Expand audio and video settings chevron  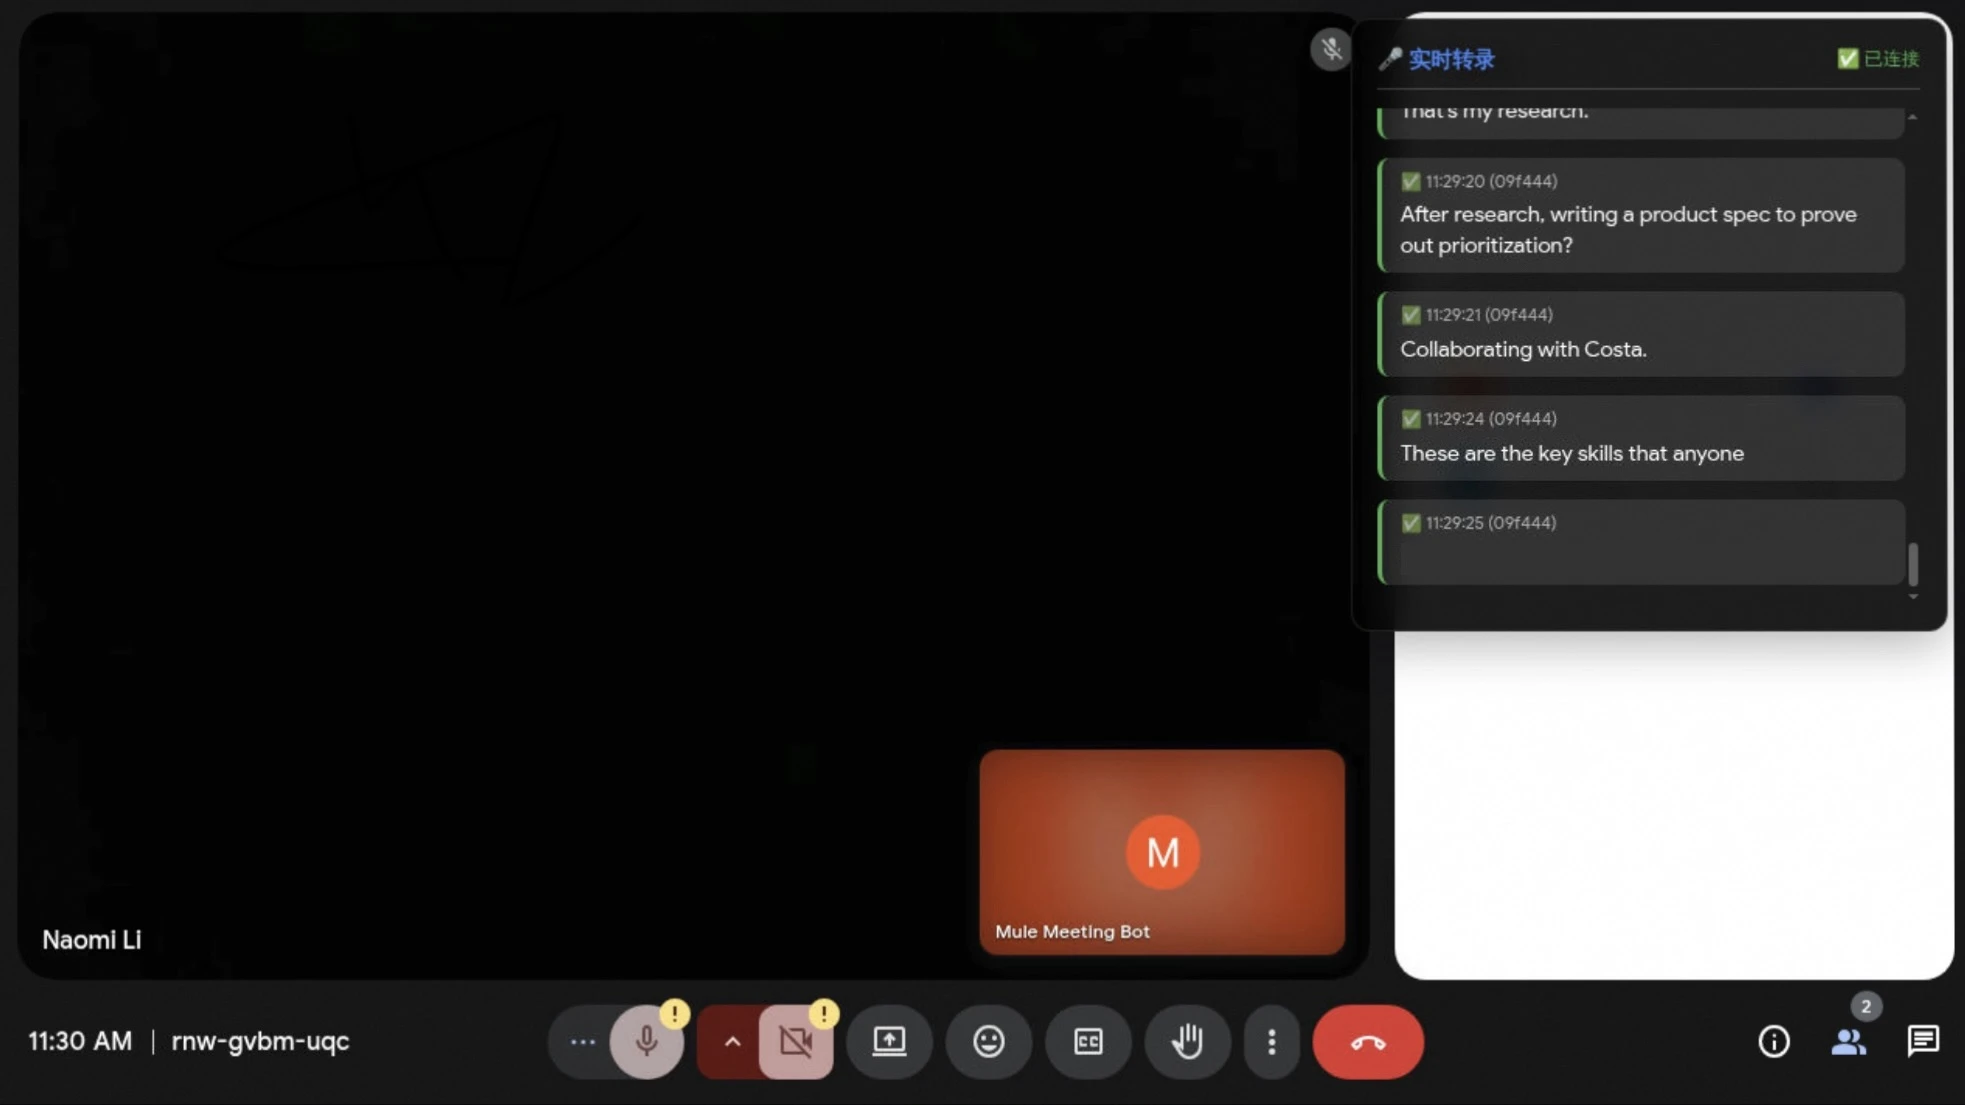click(x=732, y=1042)
